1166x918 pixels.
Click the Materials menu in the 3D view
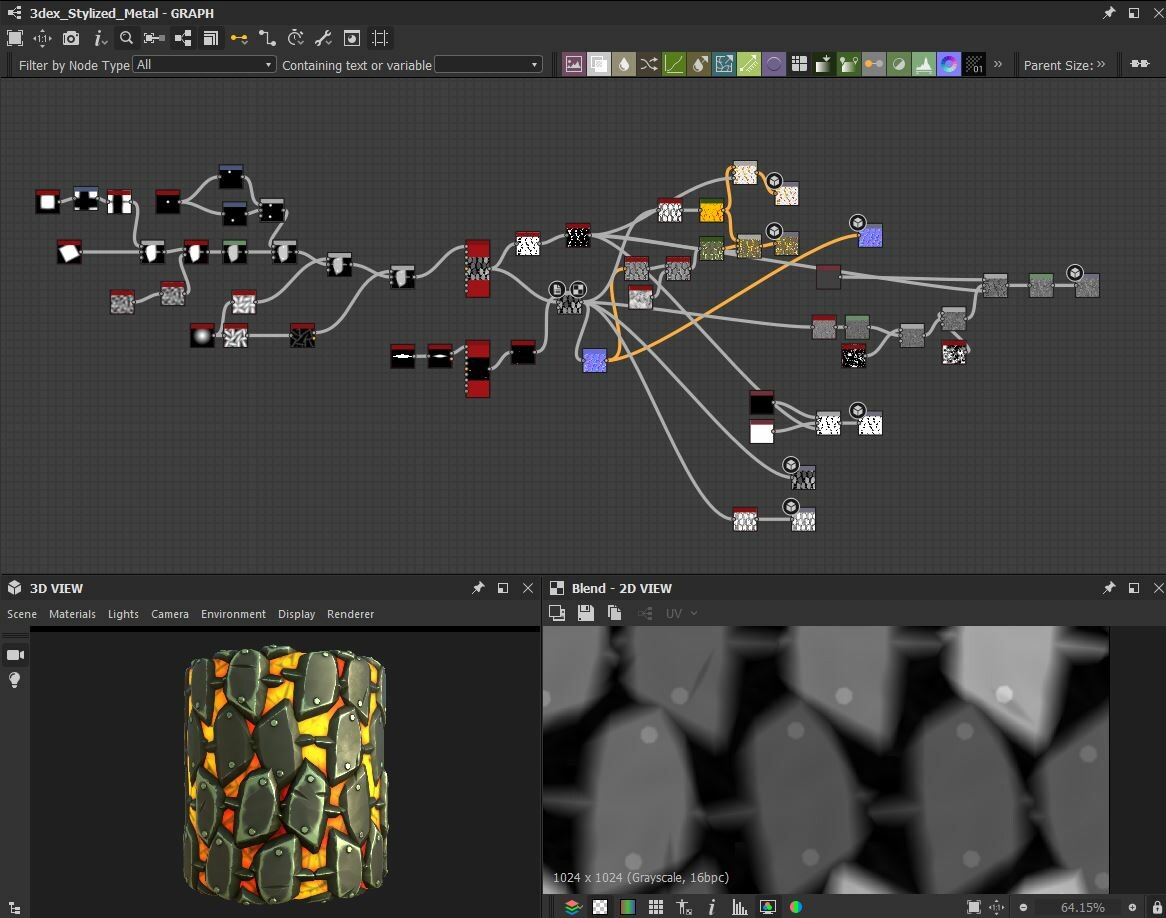[x=72, y=614]
